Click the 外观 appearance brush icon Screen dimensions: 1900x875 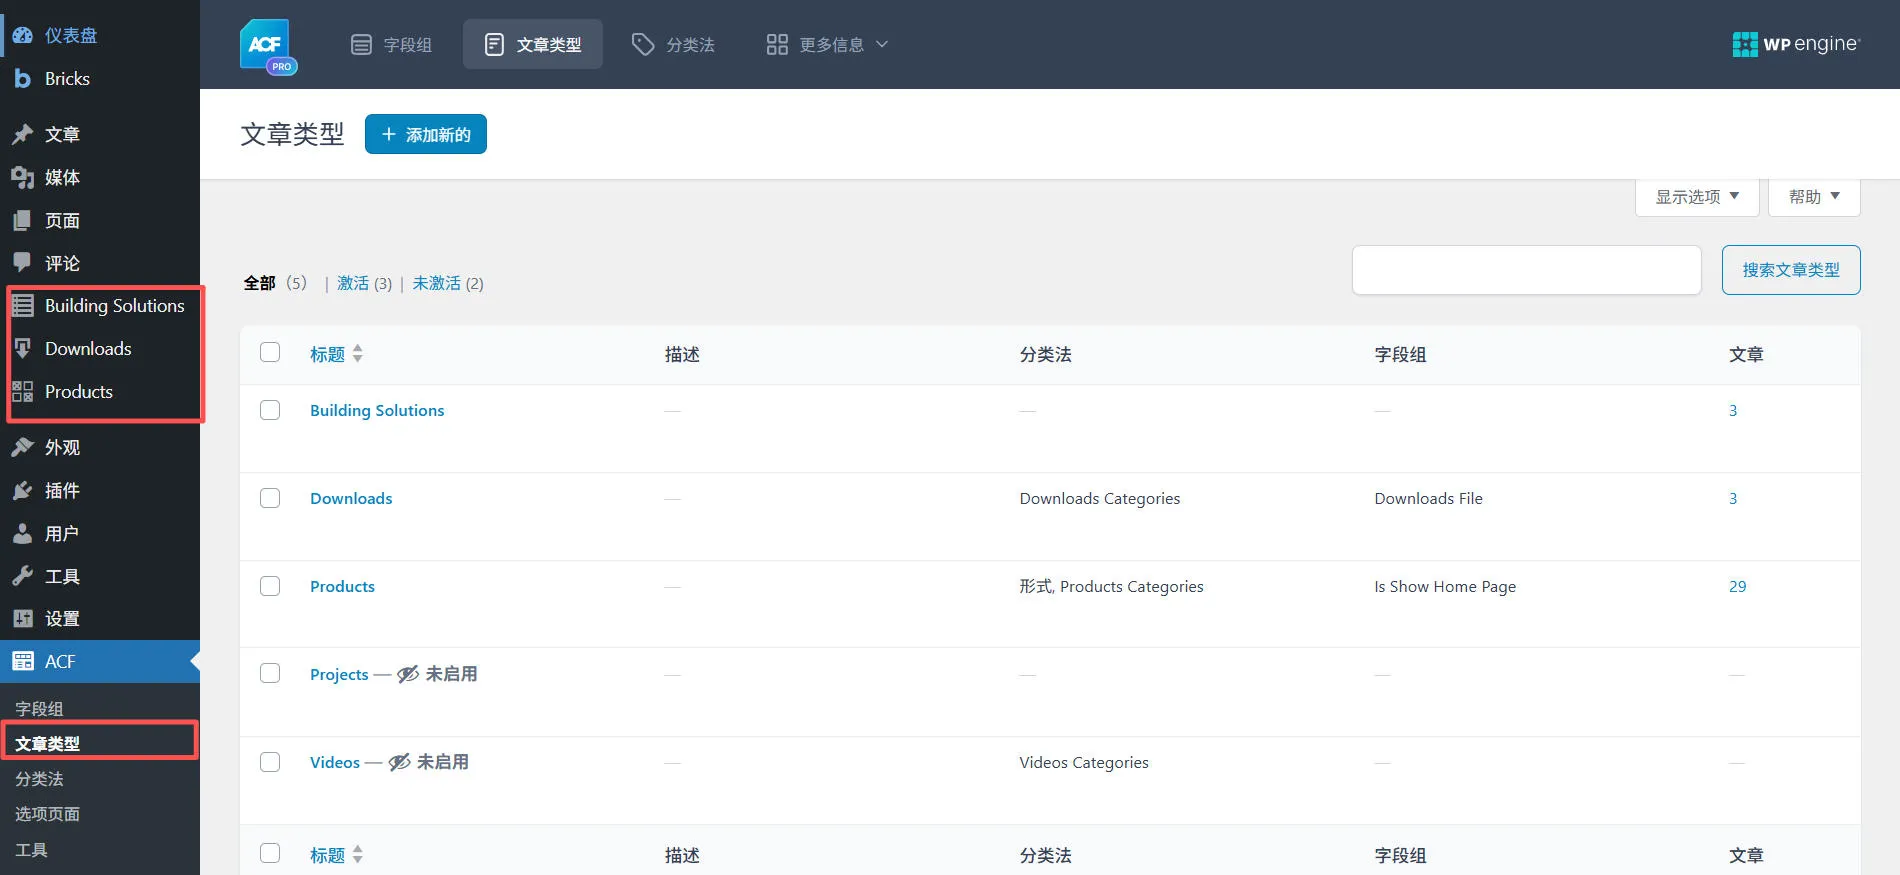(23, 447)
